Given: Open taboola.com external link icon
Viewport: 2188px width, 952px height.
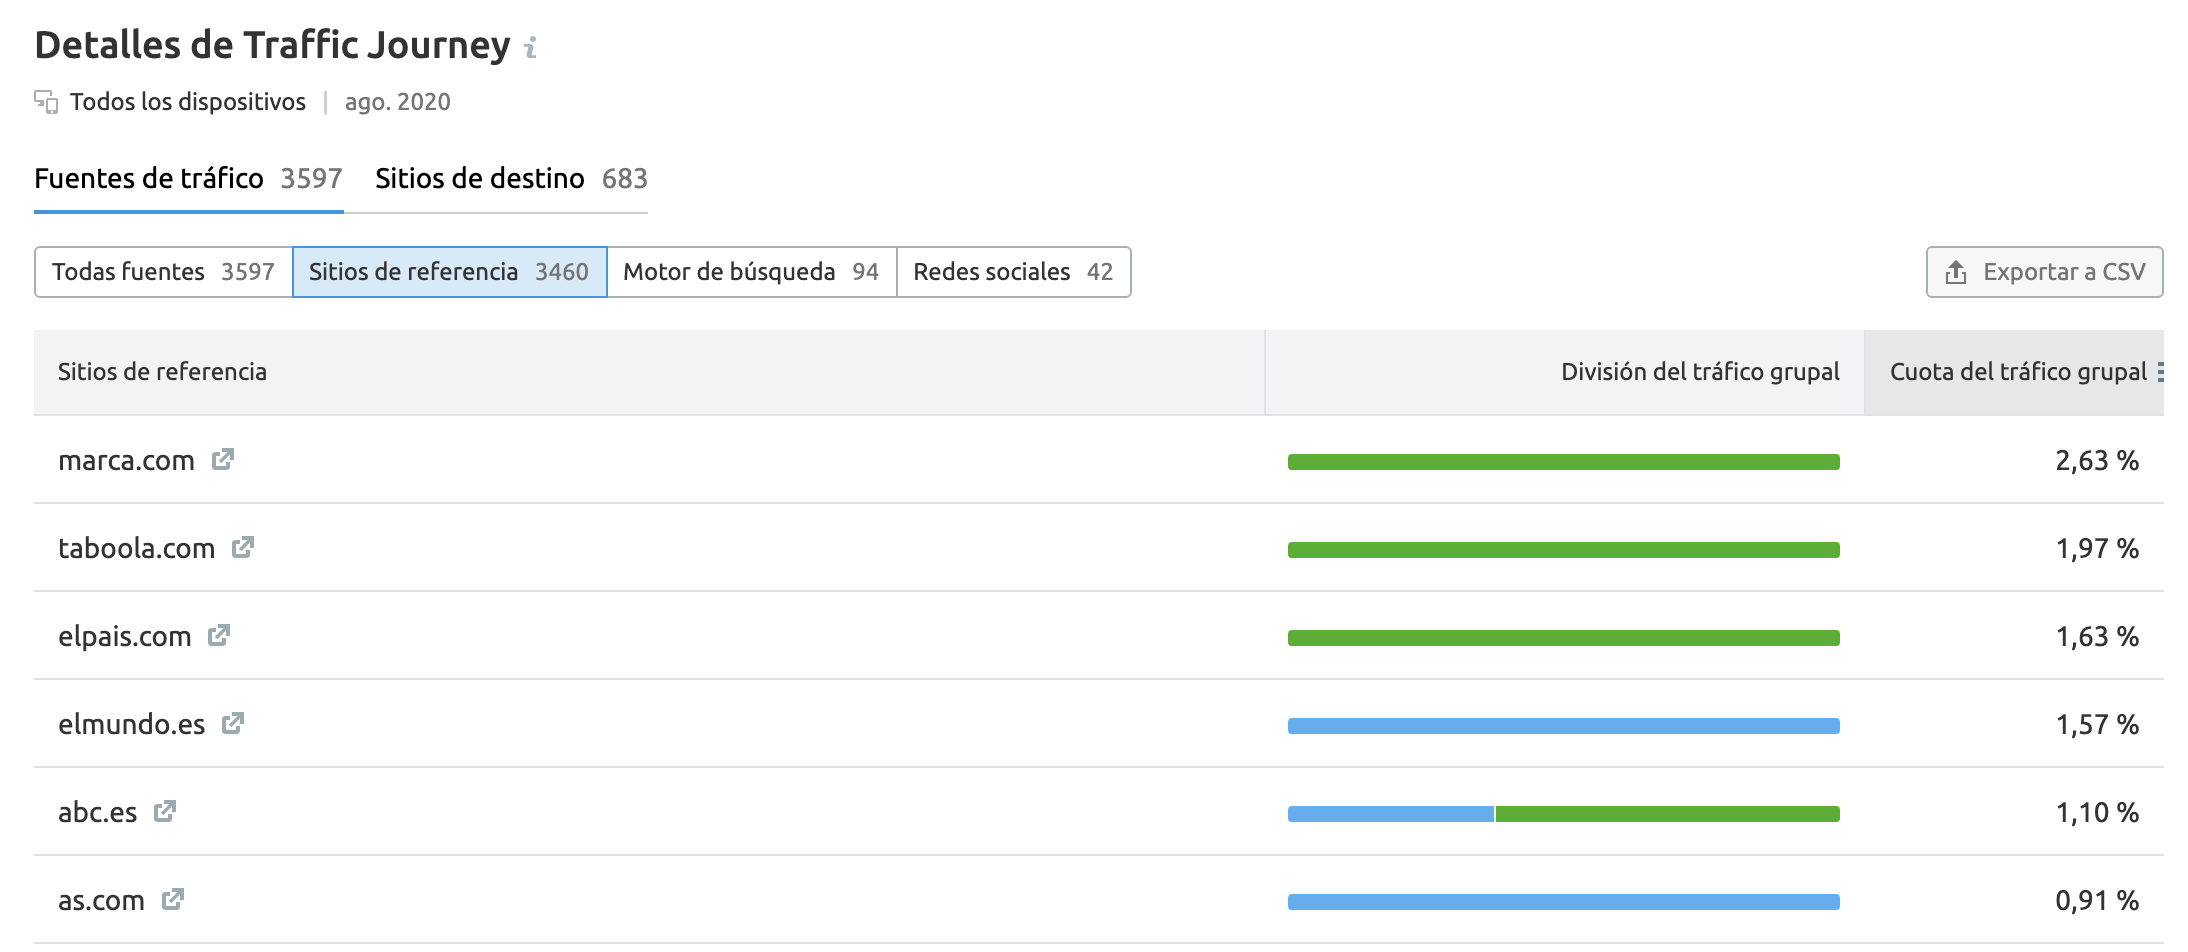Looking at the screenshot, I should point(243,547).
